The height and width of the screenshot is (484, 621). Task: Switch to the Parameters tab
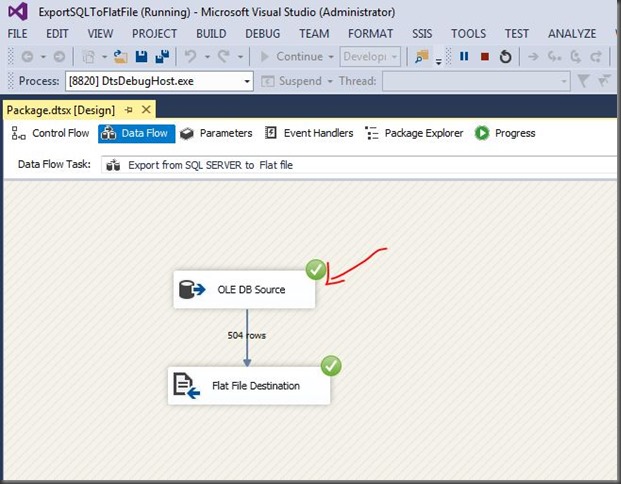[x=216, y=133]
